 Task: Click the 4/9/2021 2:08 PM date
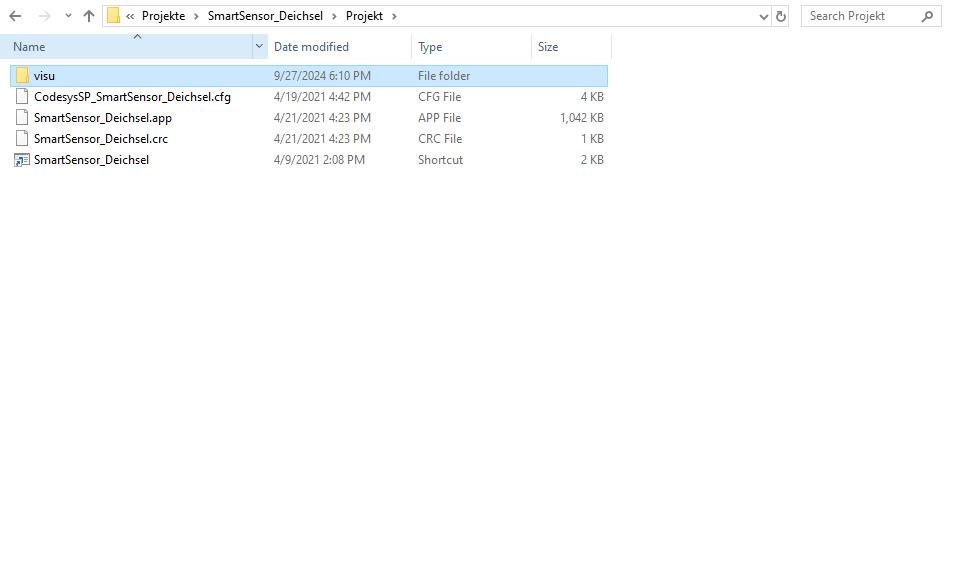pos(319,160)
